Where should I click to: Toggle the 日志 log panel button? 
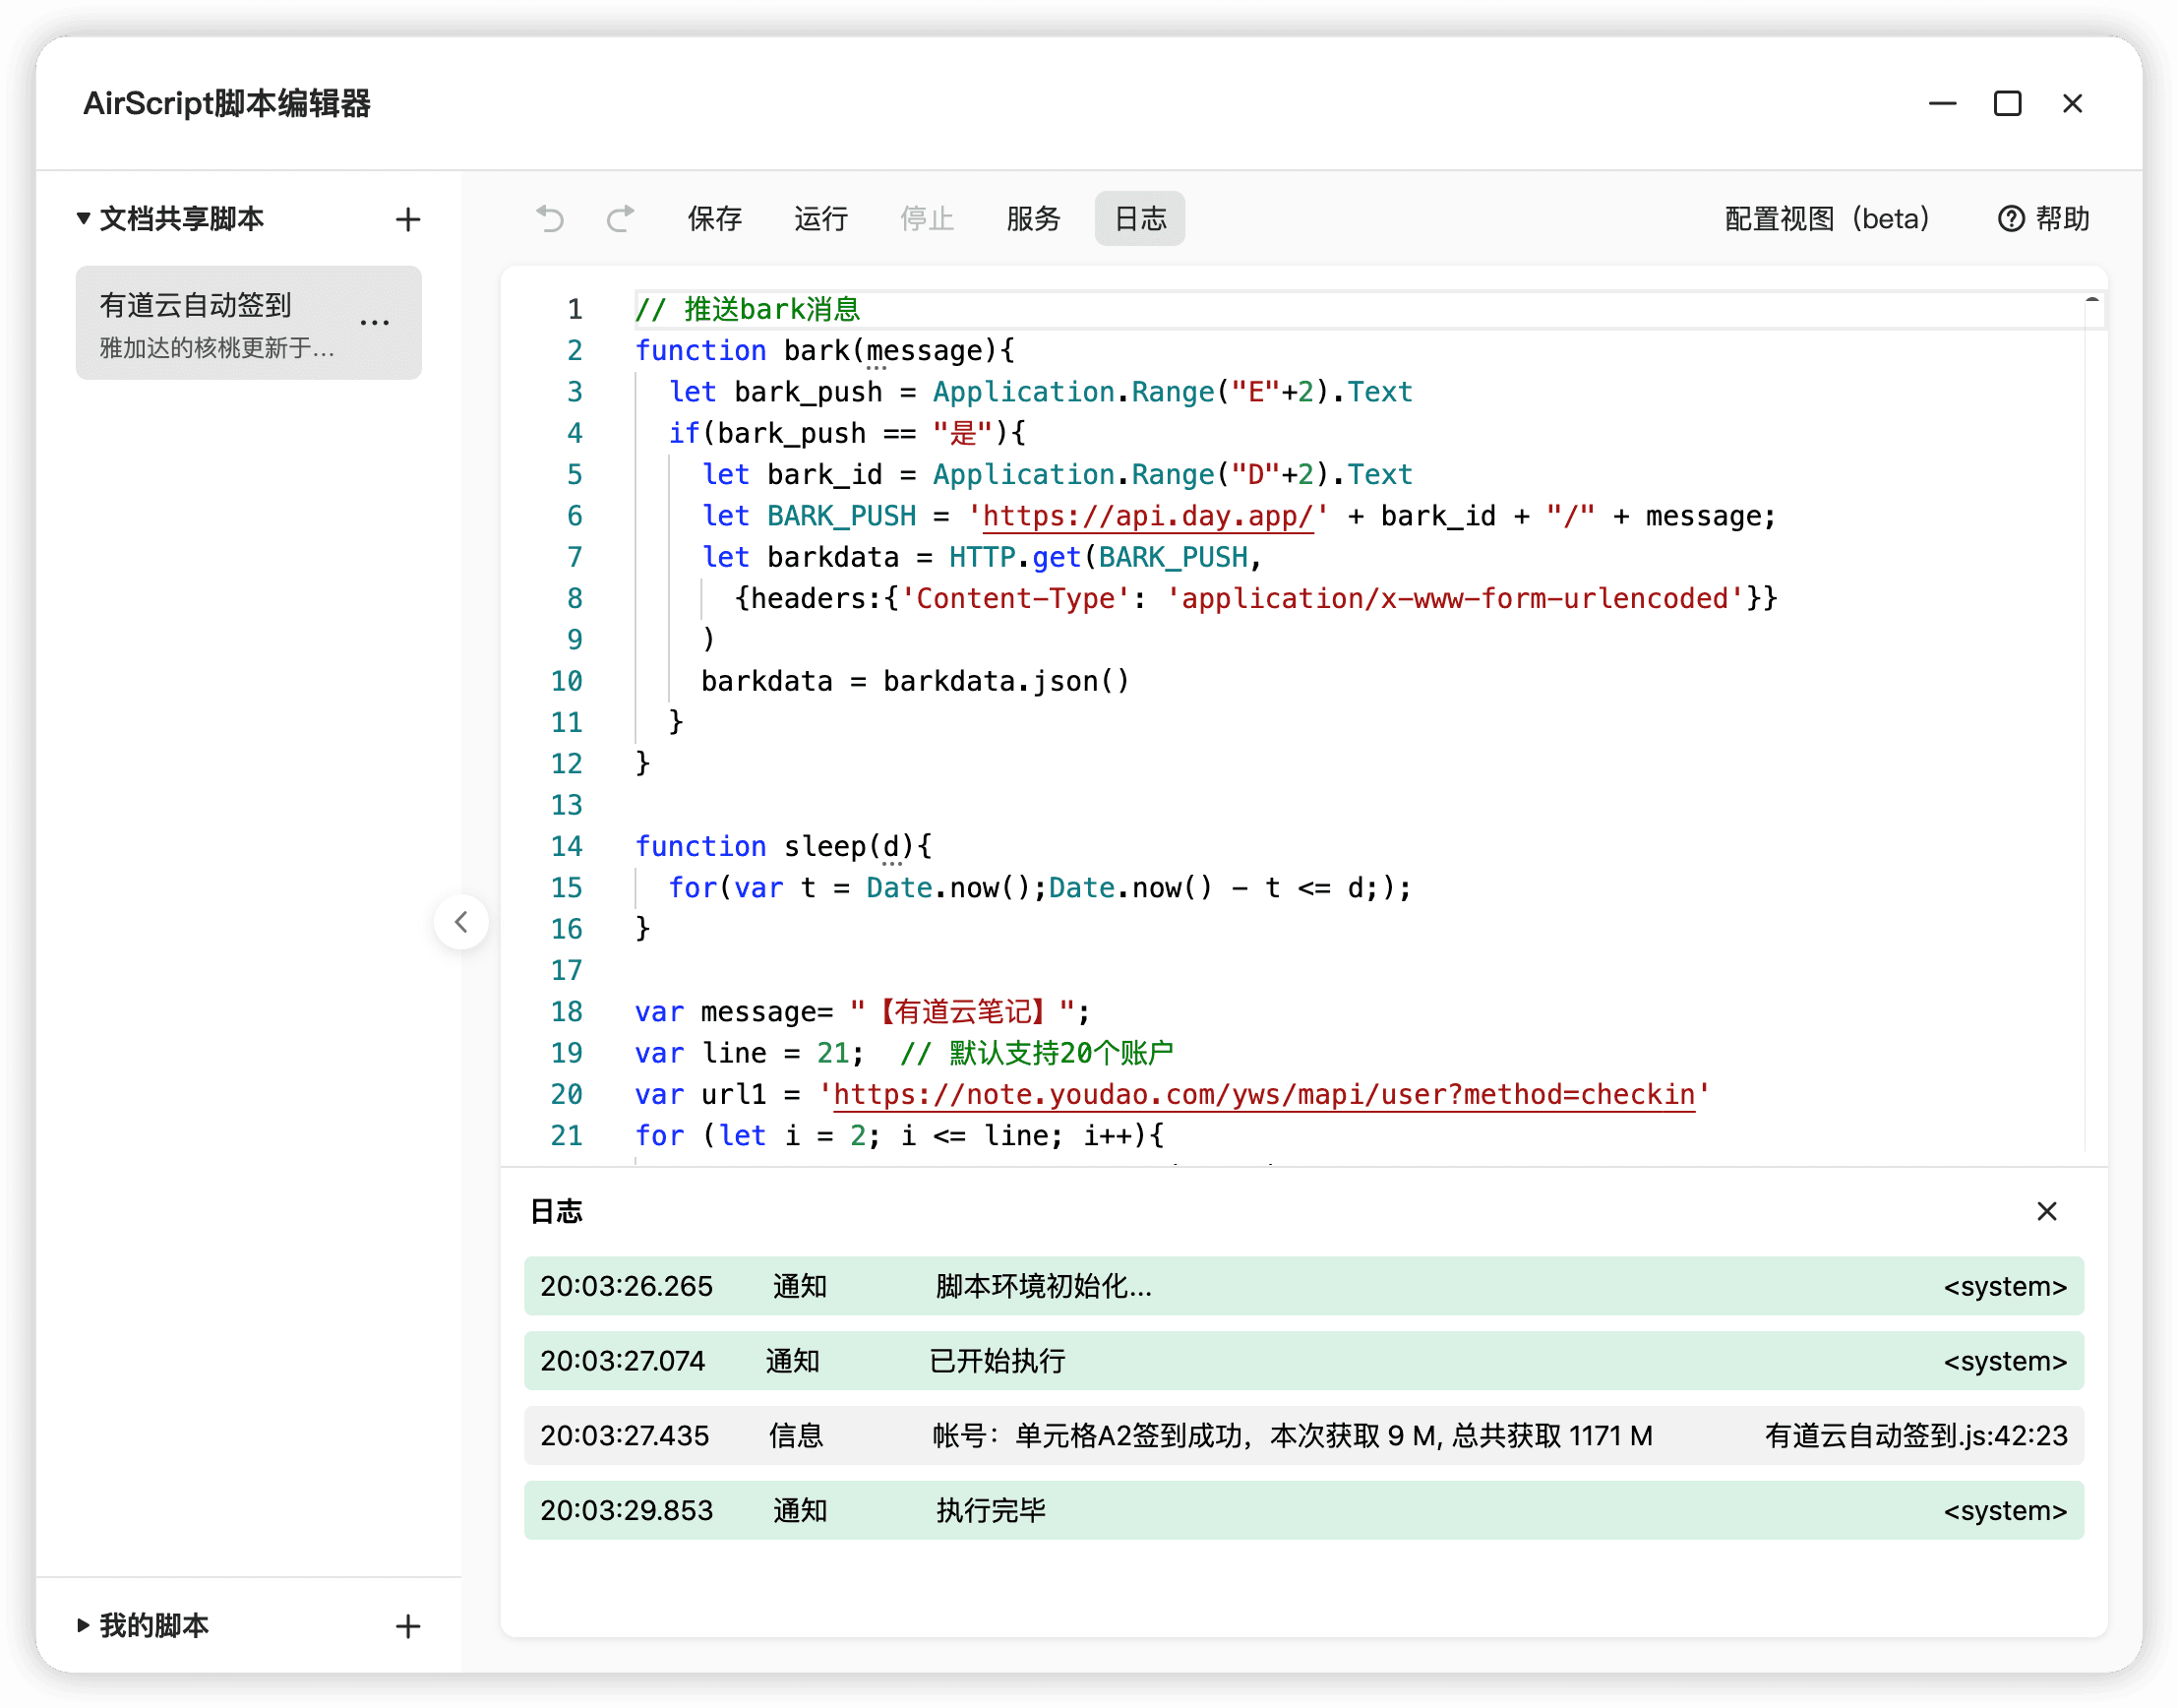coord(1139,218)
